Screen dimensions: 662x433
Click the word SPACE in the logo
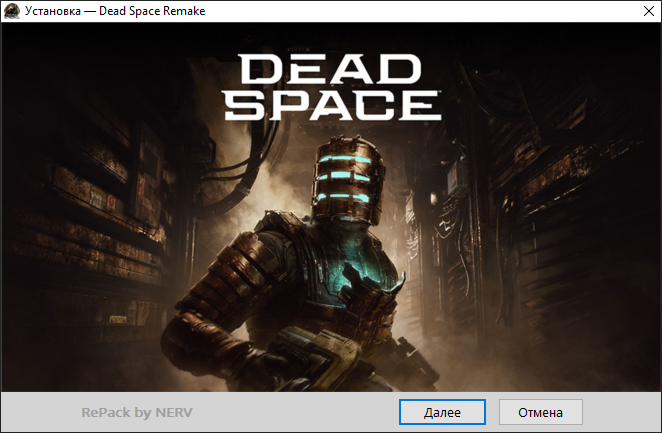331,105
